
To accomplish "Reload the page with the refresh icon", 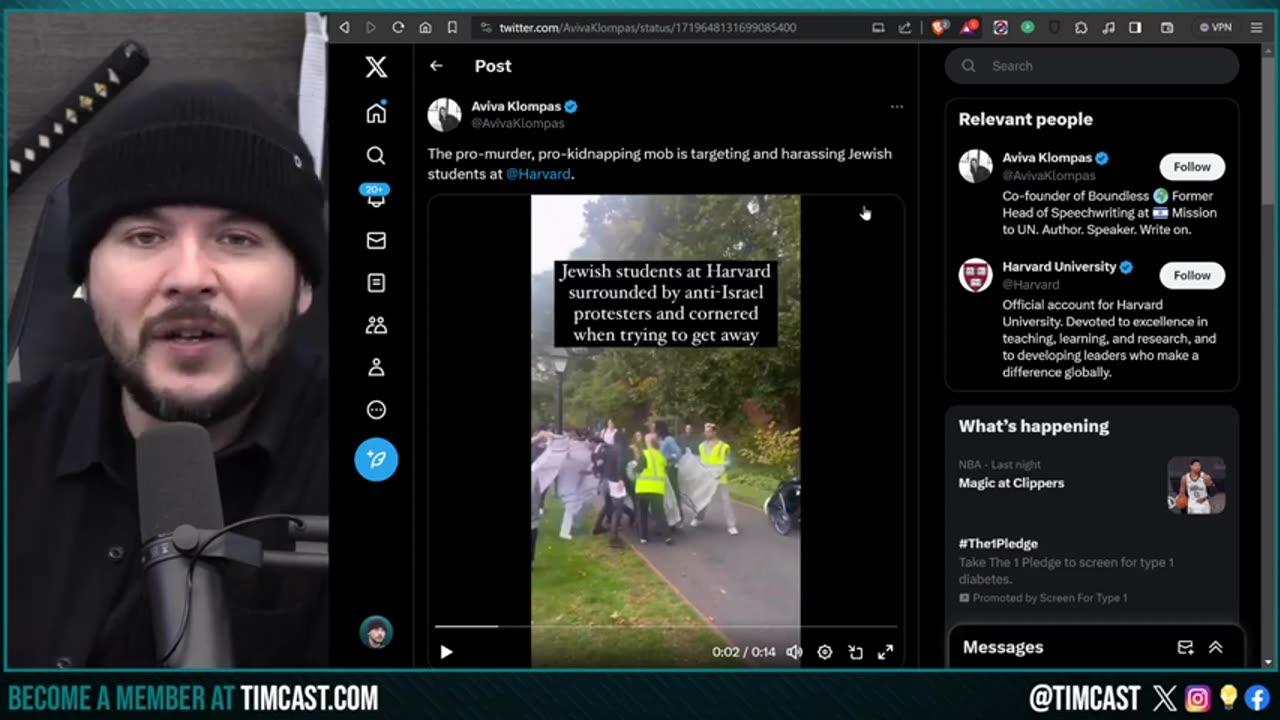I will pos(398,28).
